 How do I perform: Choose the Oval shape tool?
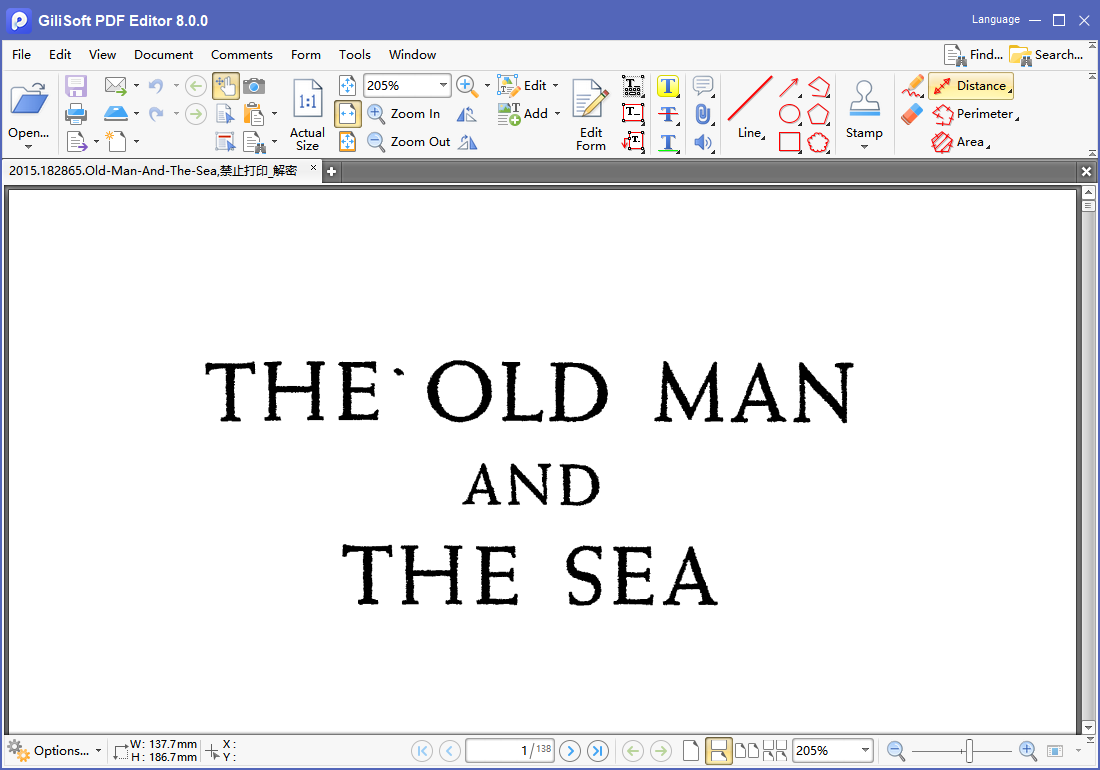pyautogui.click(x=790, y=114)
